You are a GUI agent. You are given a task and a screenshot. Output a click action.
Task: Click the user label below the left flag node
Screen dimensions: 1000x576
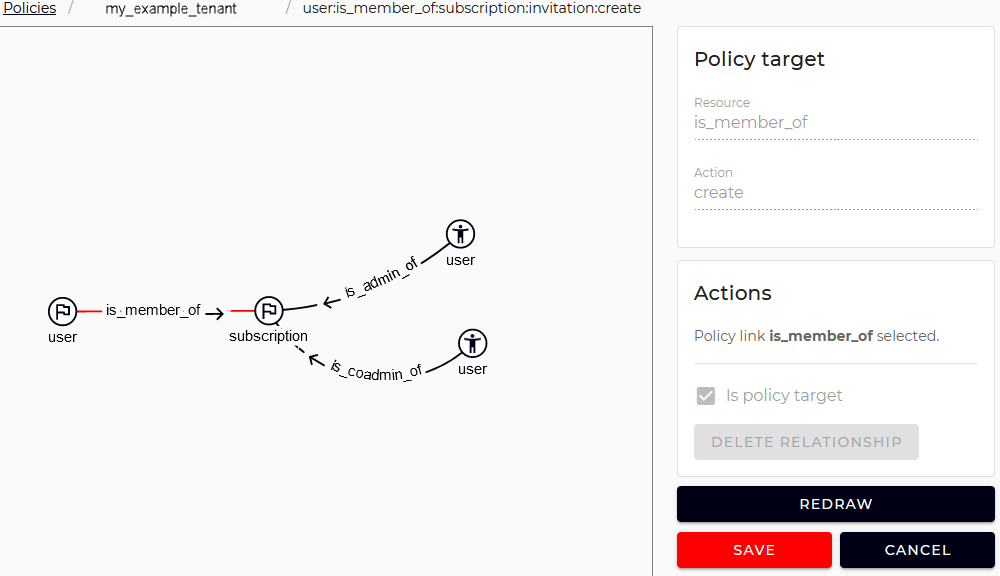coord(62,337)
